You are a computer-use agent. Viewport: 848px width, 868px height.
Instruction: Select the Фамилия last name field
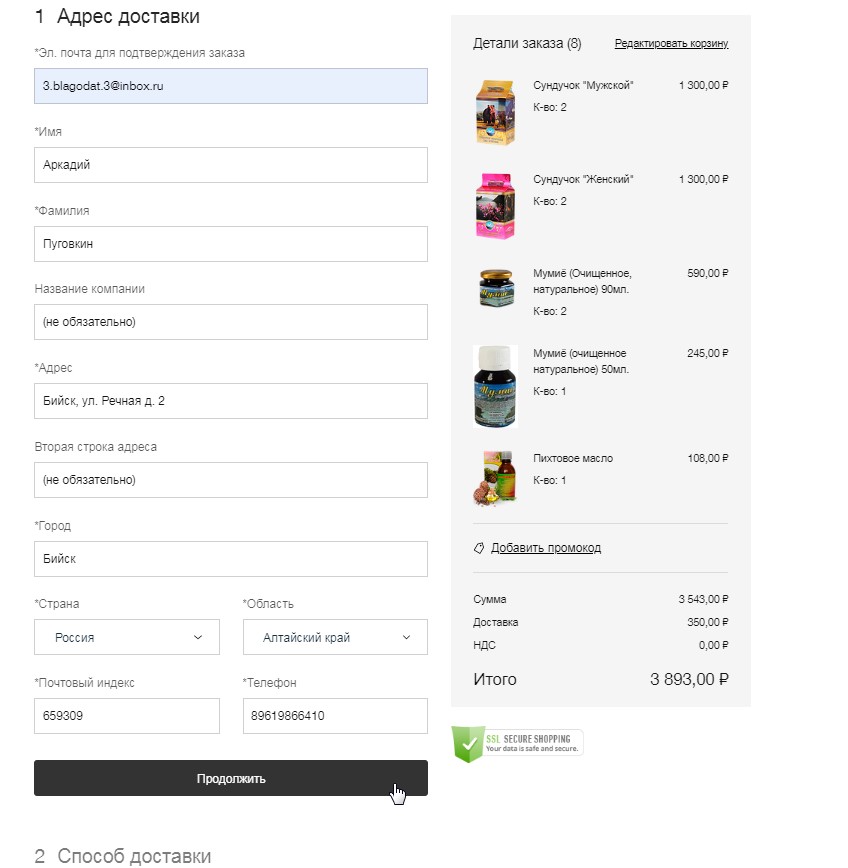[x=230, y=244]
